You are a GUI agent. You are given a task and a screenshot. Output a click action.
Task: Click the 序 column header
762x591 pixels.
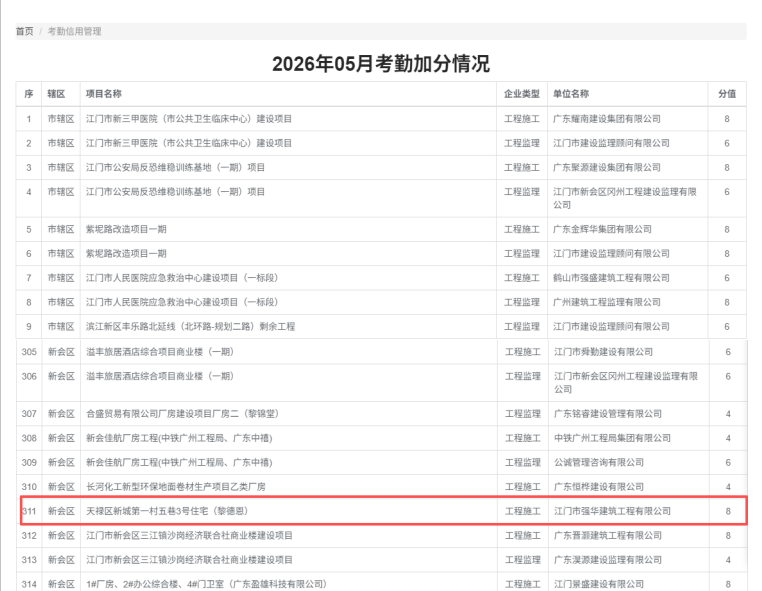[29, 94]
